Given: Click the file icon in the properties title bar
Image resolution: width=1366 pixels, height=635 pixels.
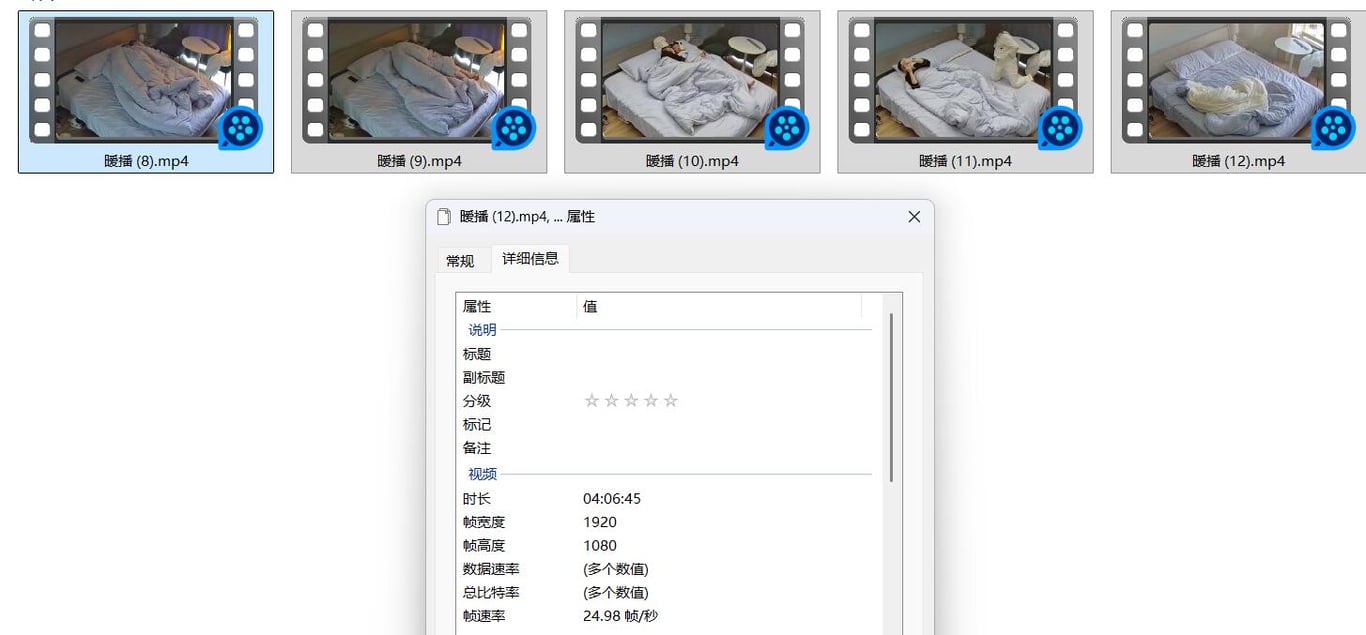Looking at the screenshot, I should 444,216.
